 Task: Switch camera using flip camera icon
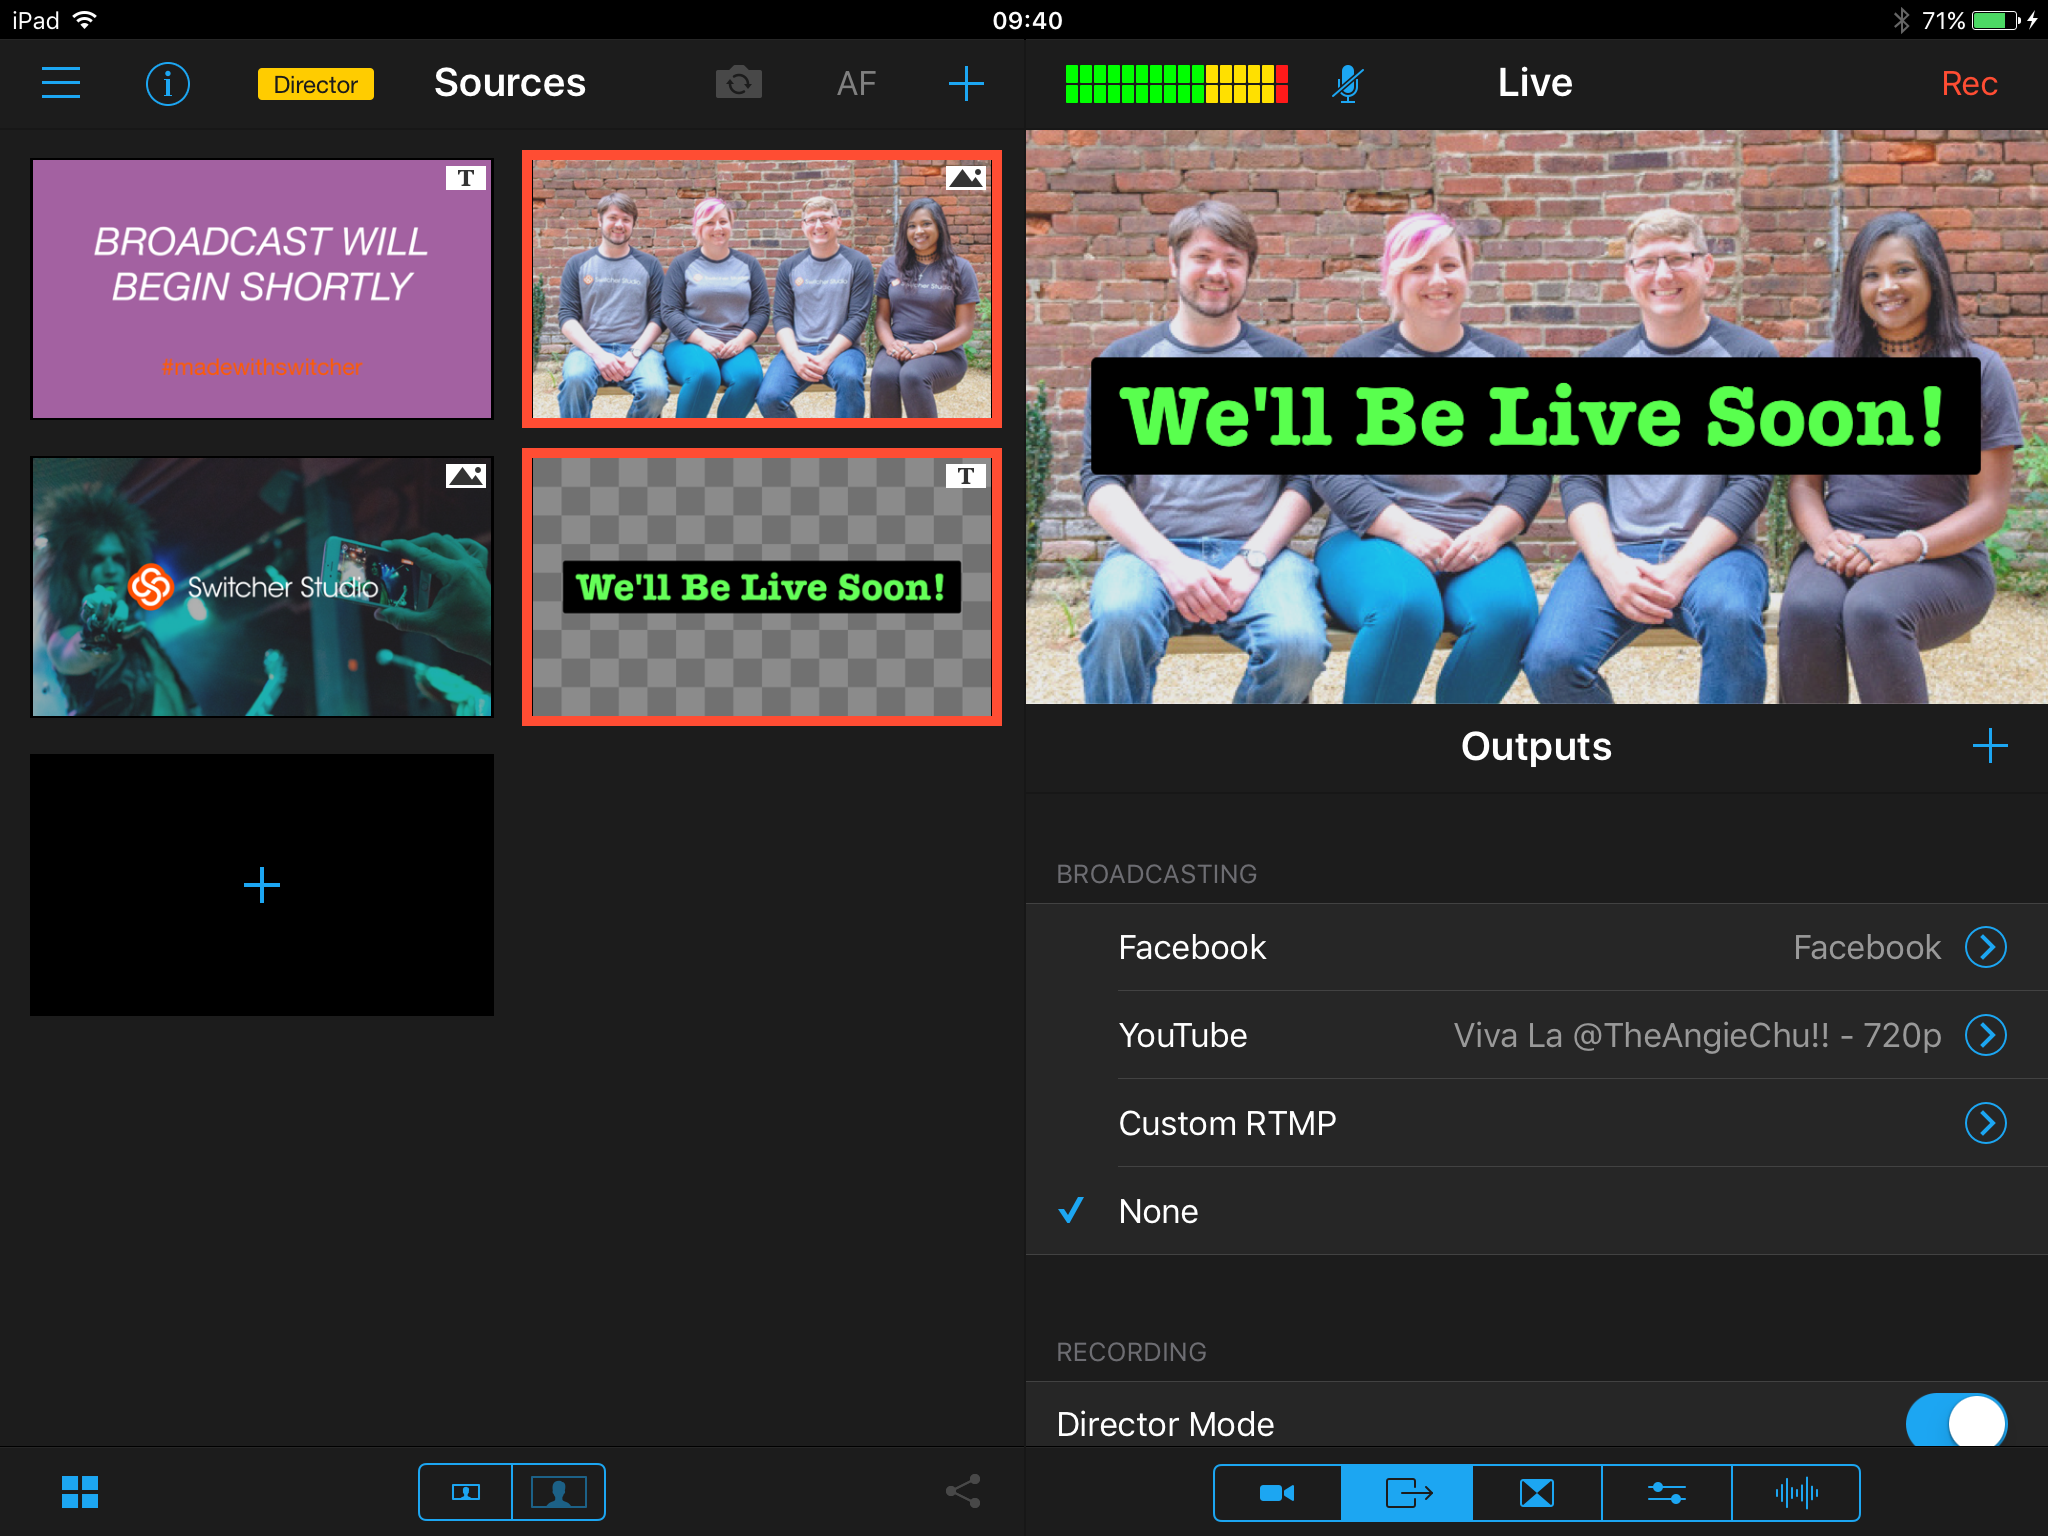[x=739, y=83]
